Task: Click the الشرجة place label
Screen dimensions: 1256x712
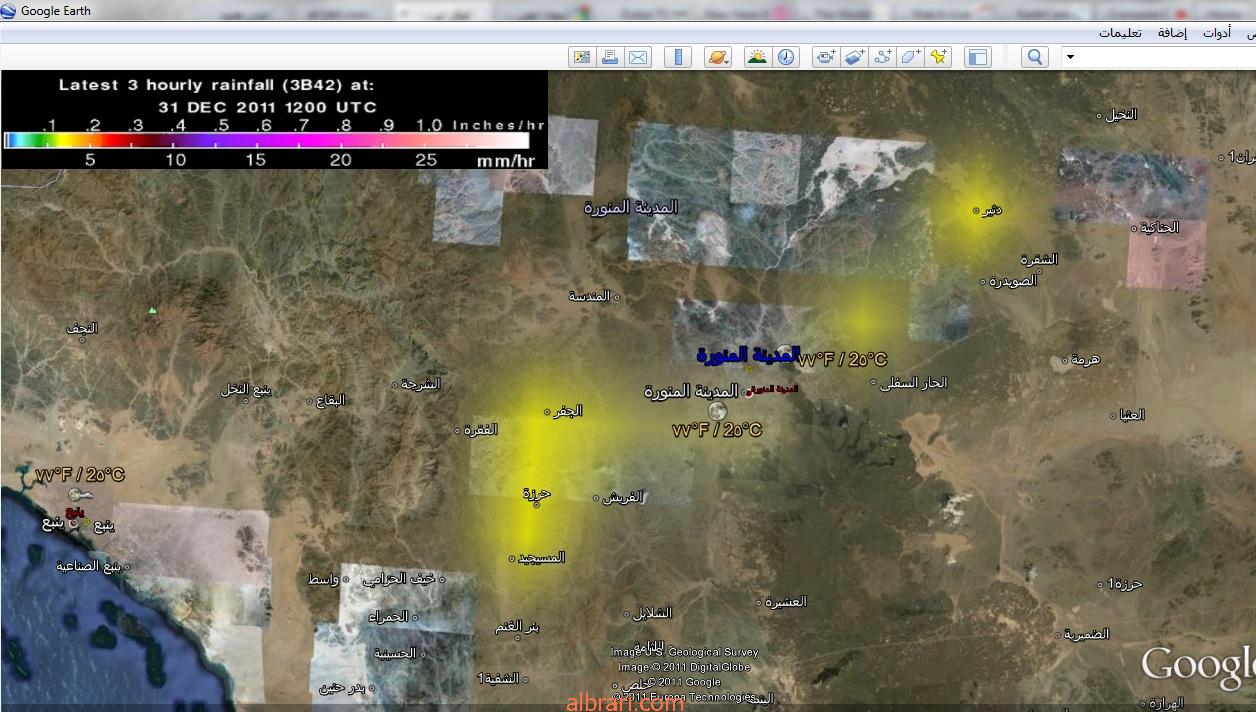Action: tap(418, 383)
